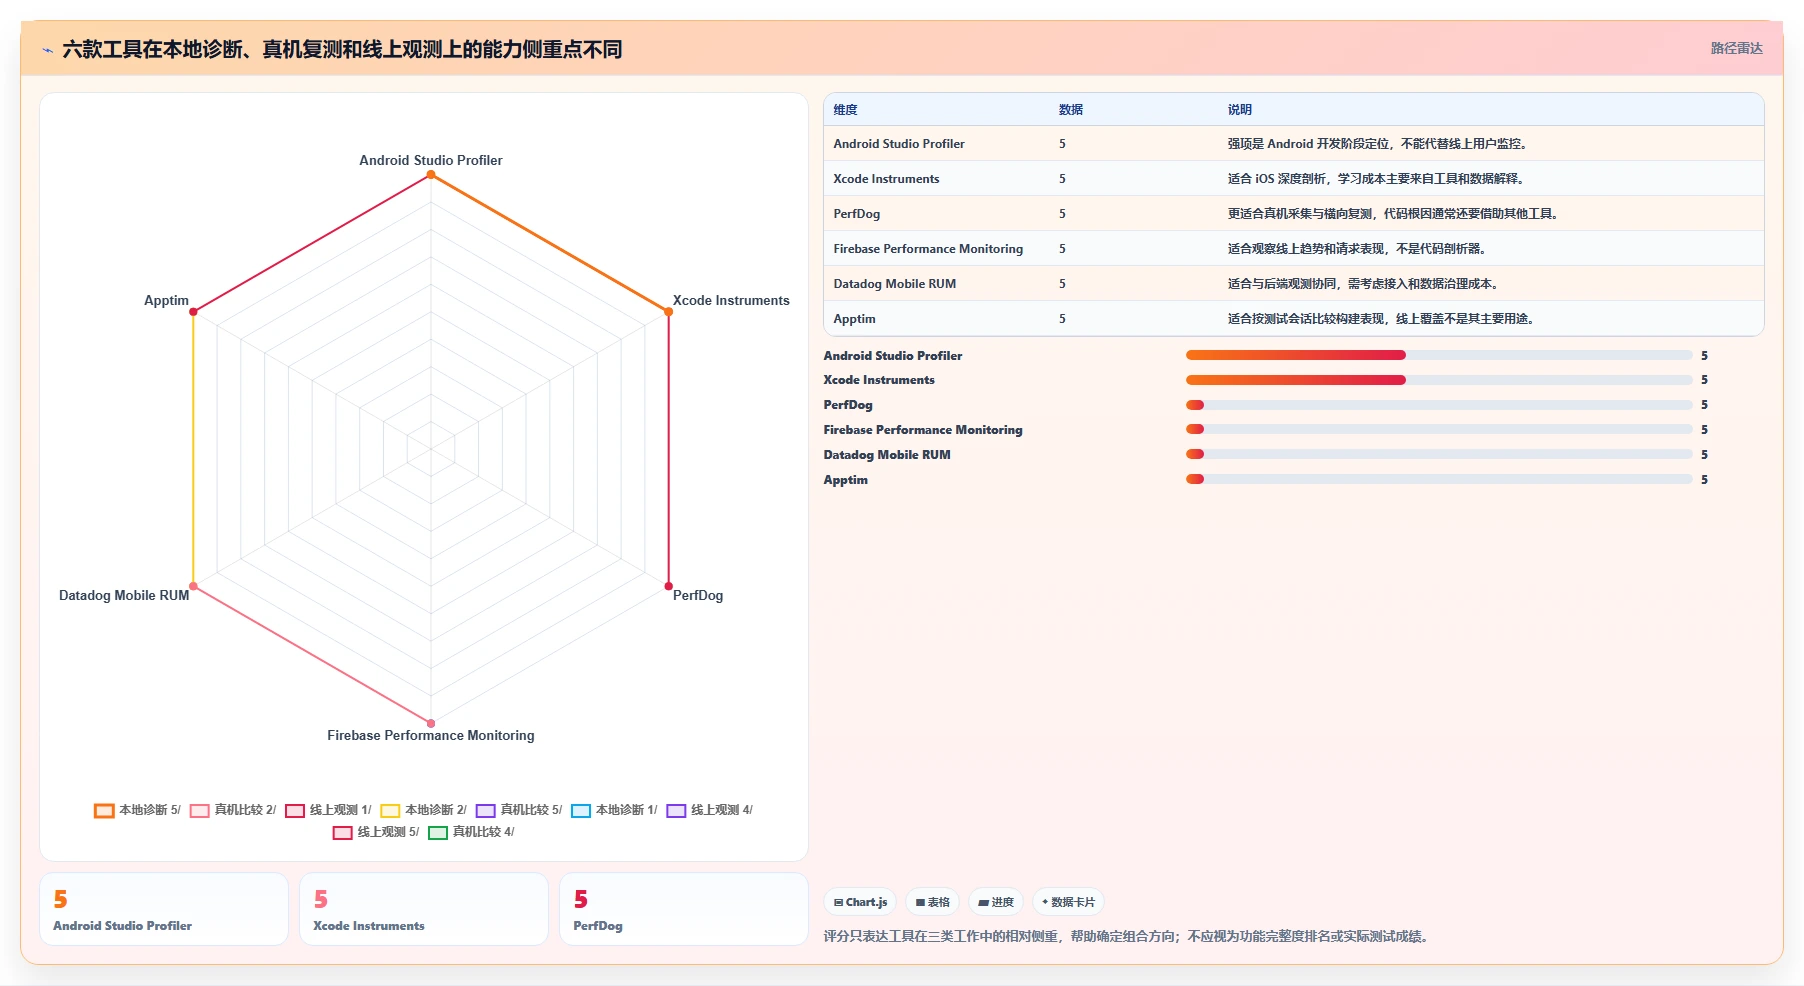Select the 表格 chip
Viewport: 1804px width, 986px height.
[x=932, y=902]
